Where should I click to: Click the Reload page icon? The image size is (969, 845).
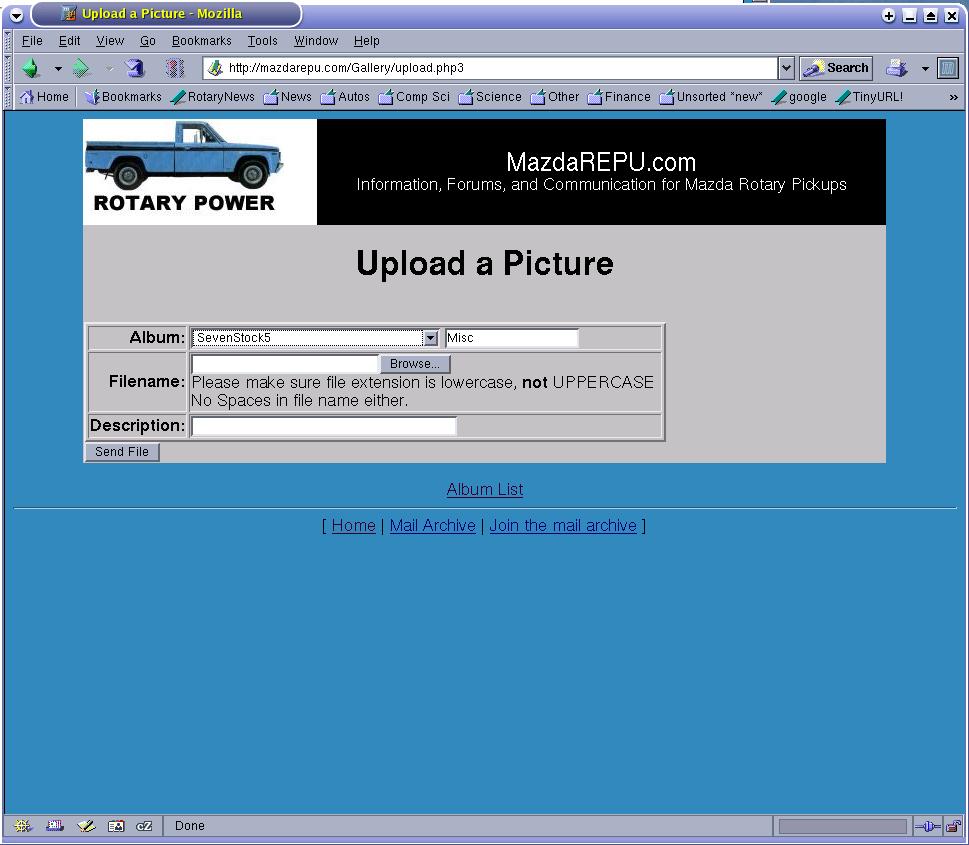point(134,68)
